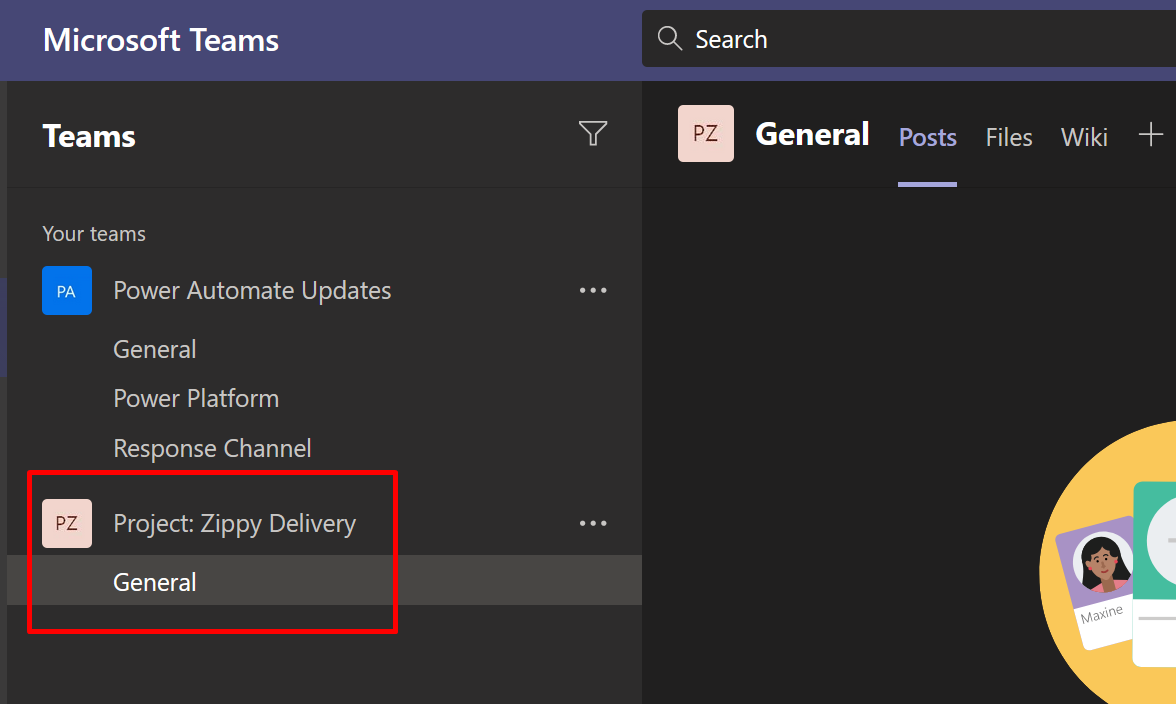
Task: Collapse the Your teams section label
Action: point(94,234)
